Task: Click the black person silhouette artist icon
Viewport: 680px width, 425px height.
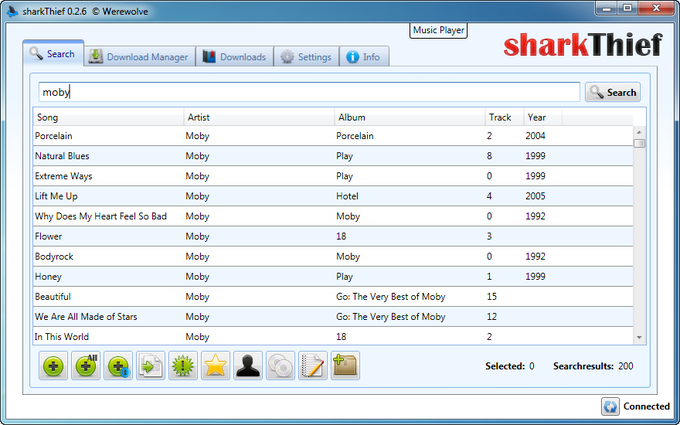Action: point(248,366)
